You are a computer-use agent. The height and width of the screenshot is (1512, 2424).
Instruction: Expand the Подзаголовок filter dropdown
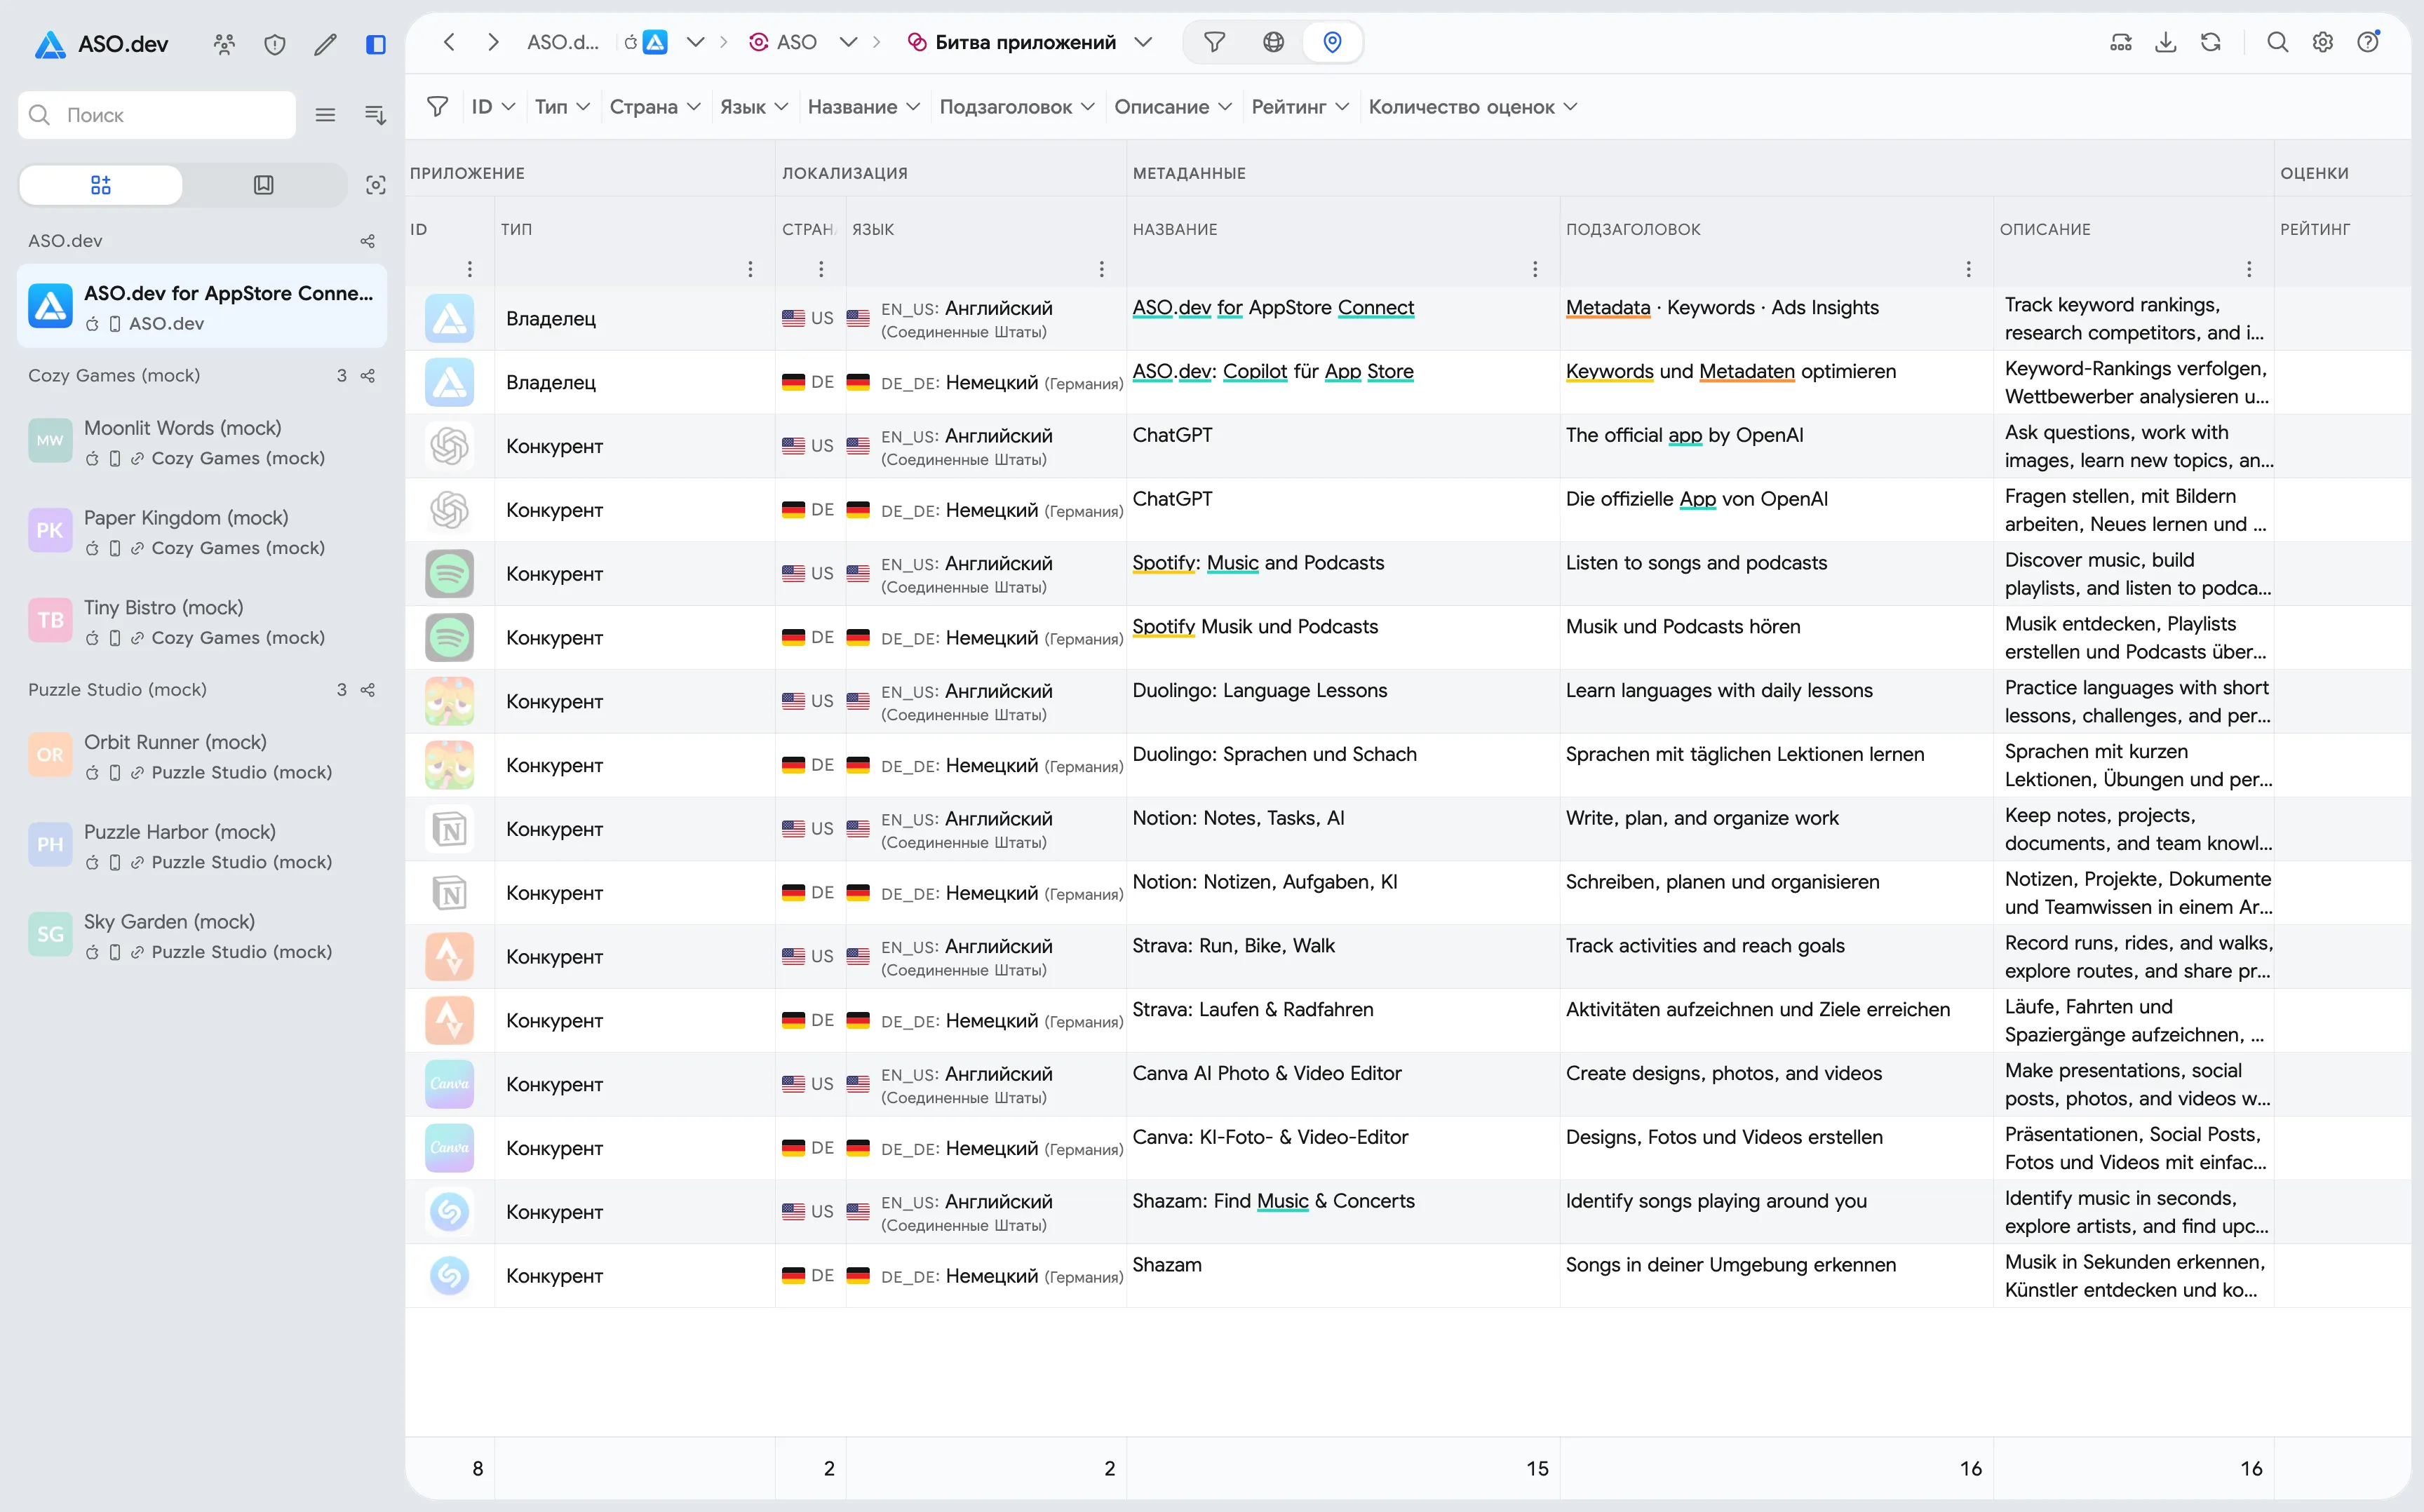[1017, 107]
